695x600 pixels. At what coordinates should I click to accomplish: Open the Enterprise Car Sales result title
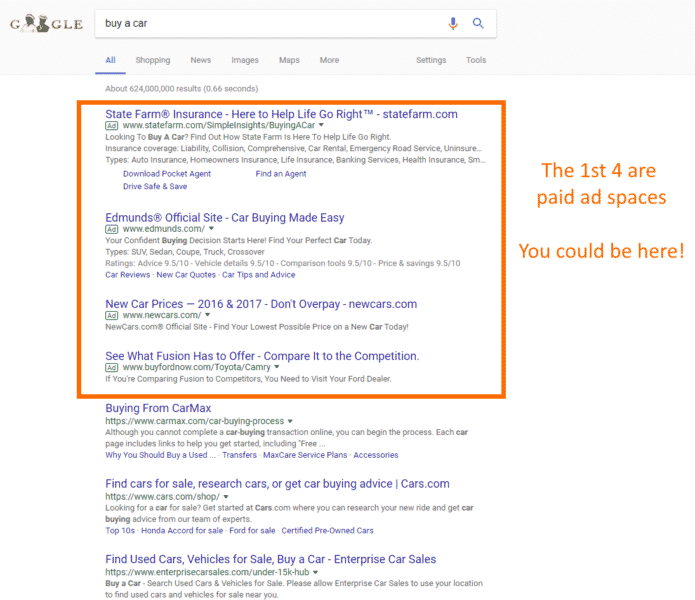tap(271, 559)
